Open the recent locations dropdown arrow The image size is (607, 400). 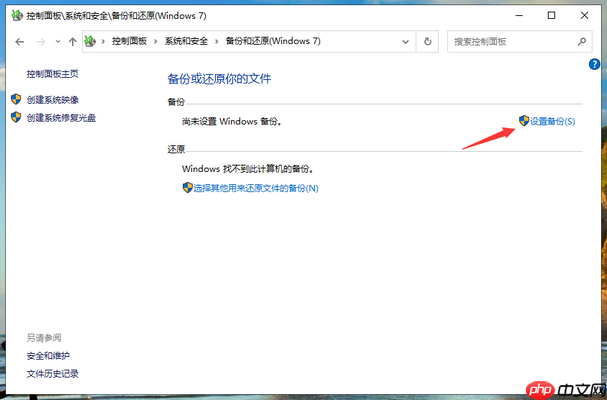click(x=58, y=42)
